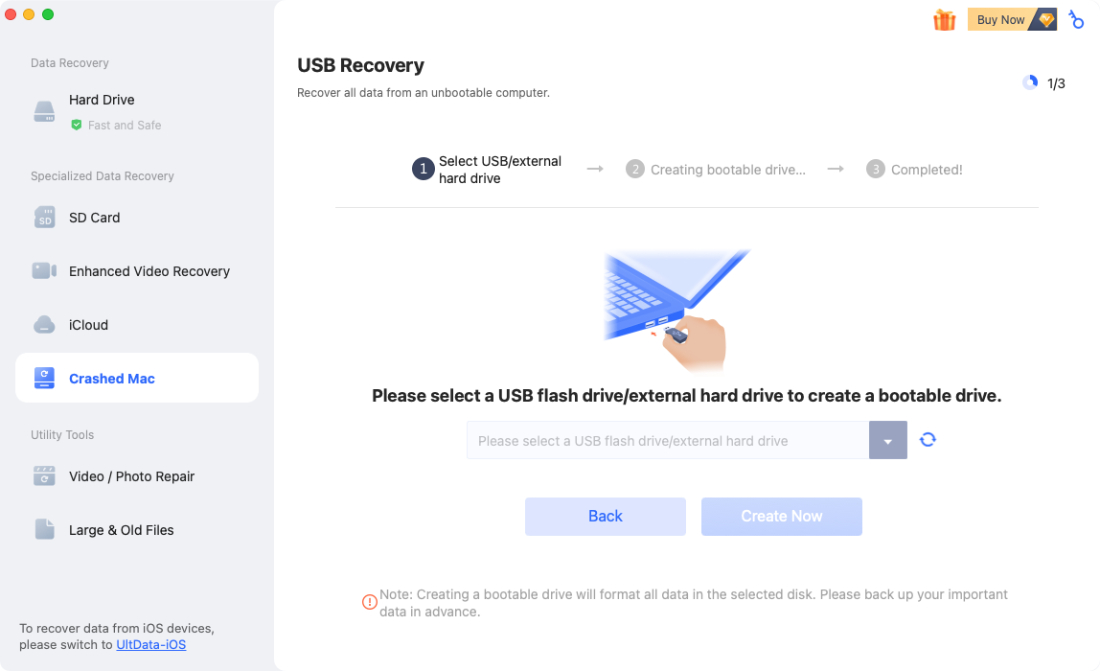
Task: Launch Enhanced Video Recovery
Action: tap(44, 270)
